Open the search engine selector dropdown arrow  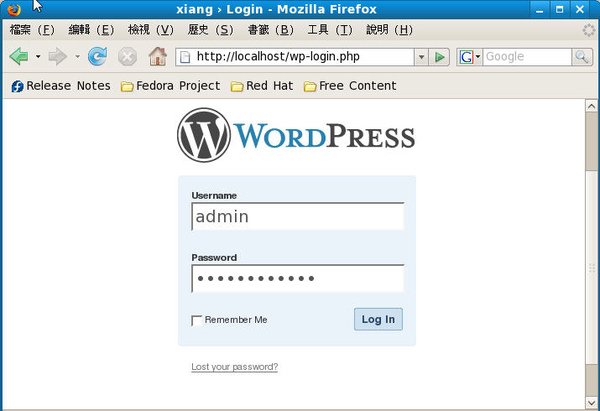click(x=478, y=57)
